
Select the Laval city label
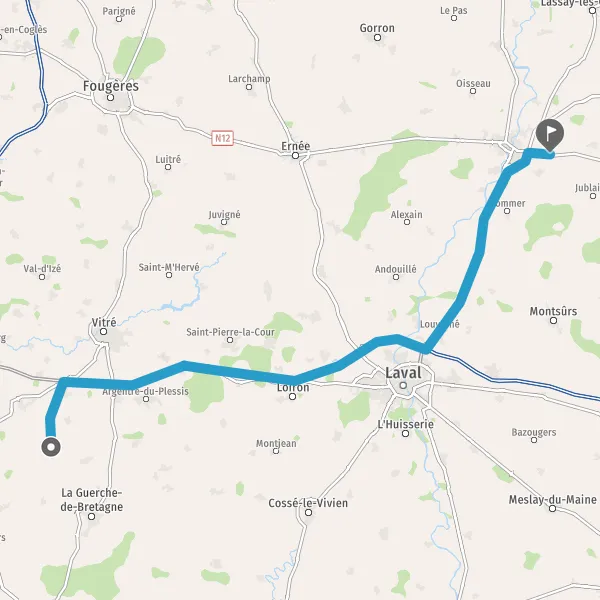[403, 373]
